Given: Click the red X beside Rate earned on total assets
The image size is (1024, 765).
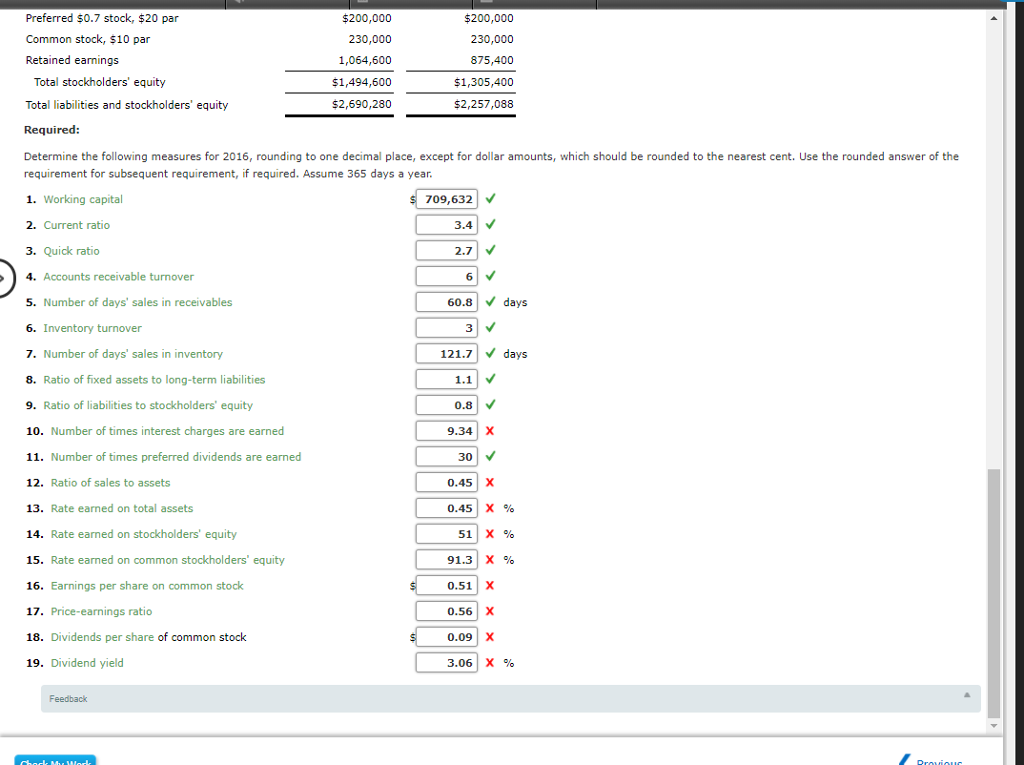Looking at the screenshot, I should click(x=489, y=508).
